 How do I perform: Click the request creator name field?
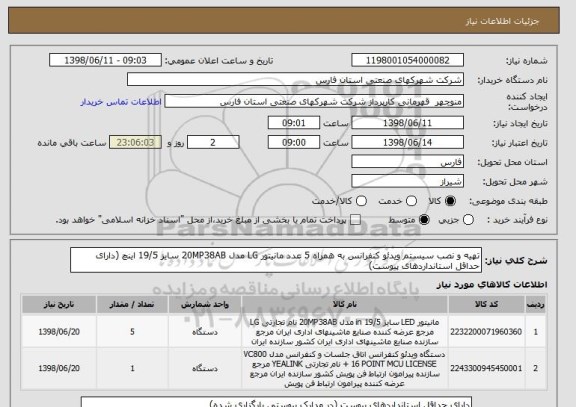[x=314, y=101]
